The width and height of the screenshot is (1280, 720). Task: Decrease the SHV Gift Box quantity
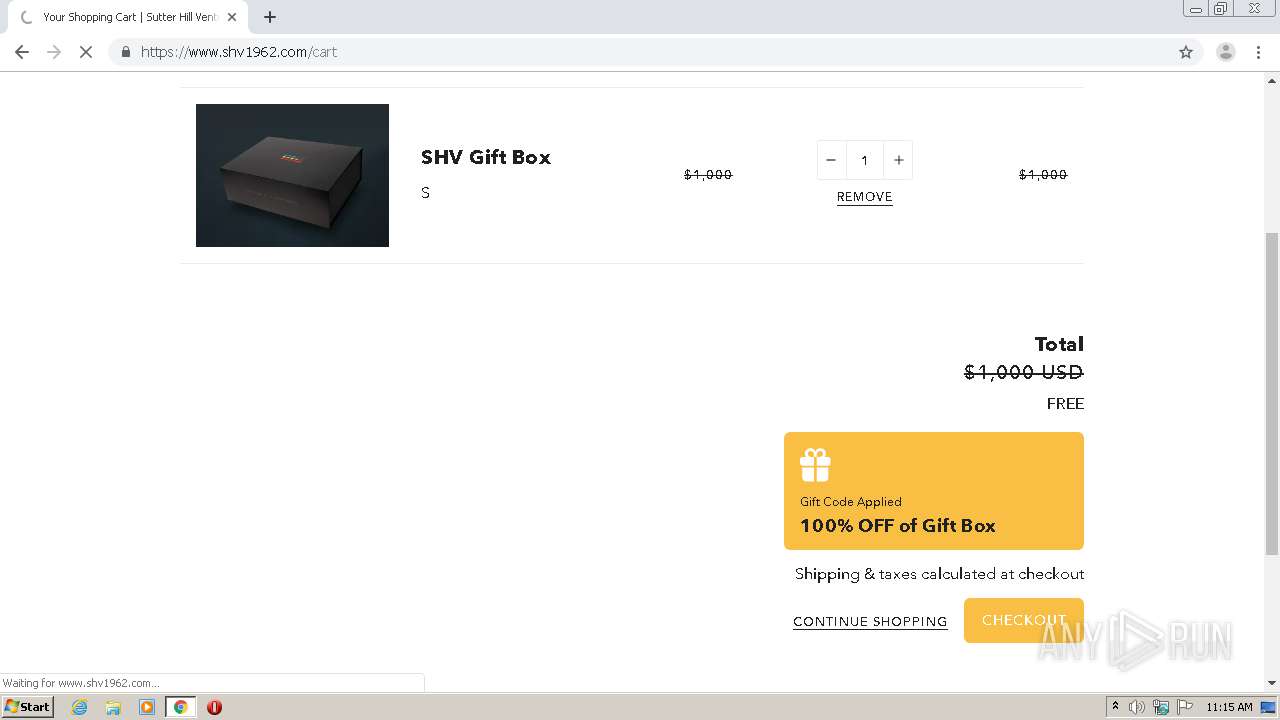click(831, 160)
